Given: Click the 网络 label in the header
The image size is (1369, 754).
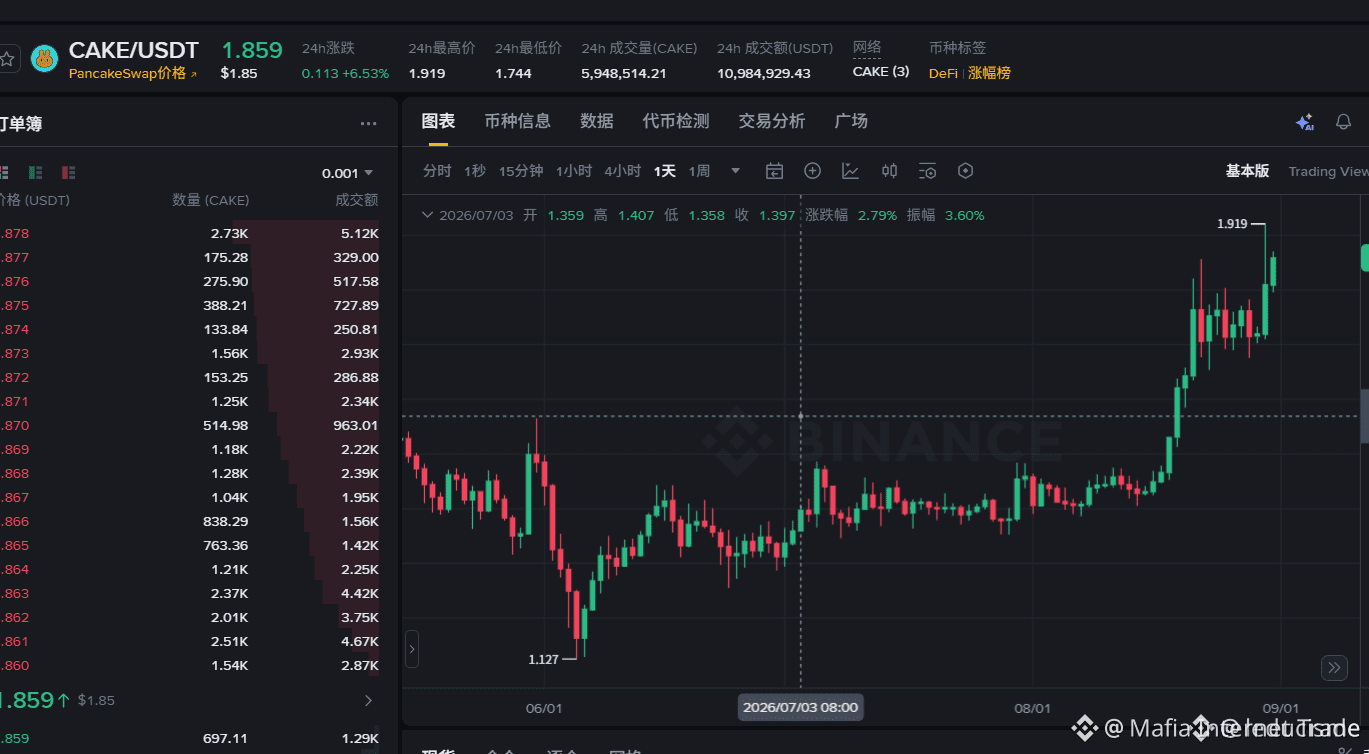Looking at the screenshot, I should point(867,48).
